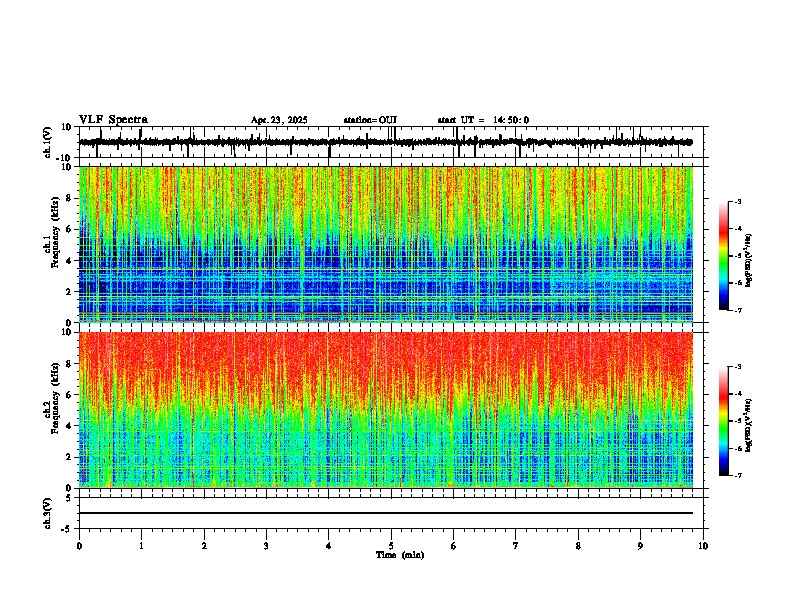Screen dimensions: 792x612
Task: Click the time axis tick label "2"
Action: pos(204,546)
